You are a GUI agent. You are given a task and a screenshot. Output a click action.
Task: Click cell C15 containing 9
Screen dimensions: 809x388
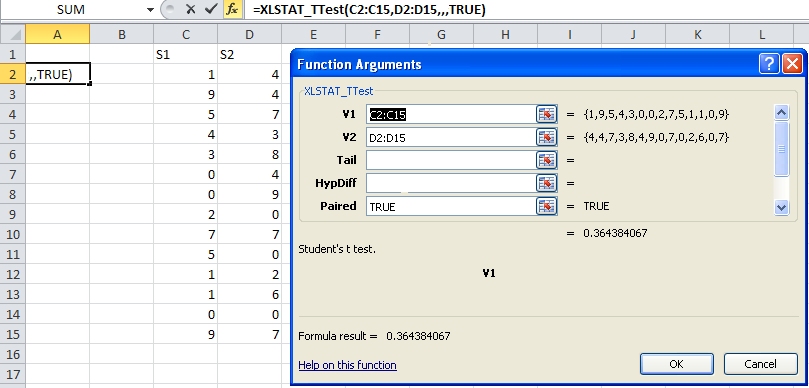185,334
